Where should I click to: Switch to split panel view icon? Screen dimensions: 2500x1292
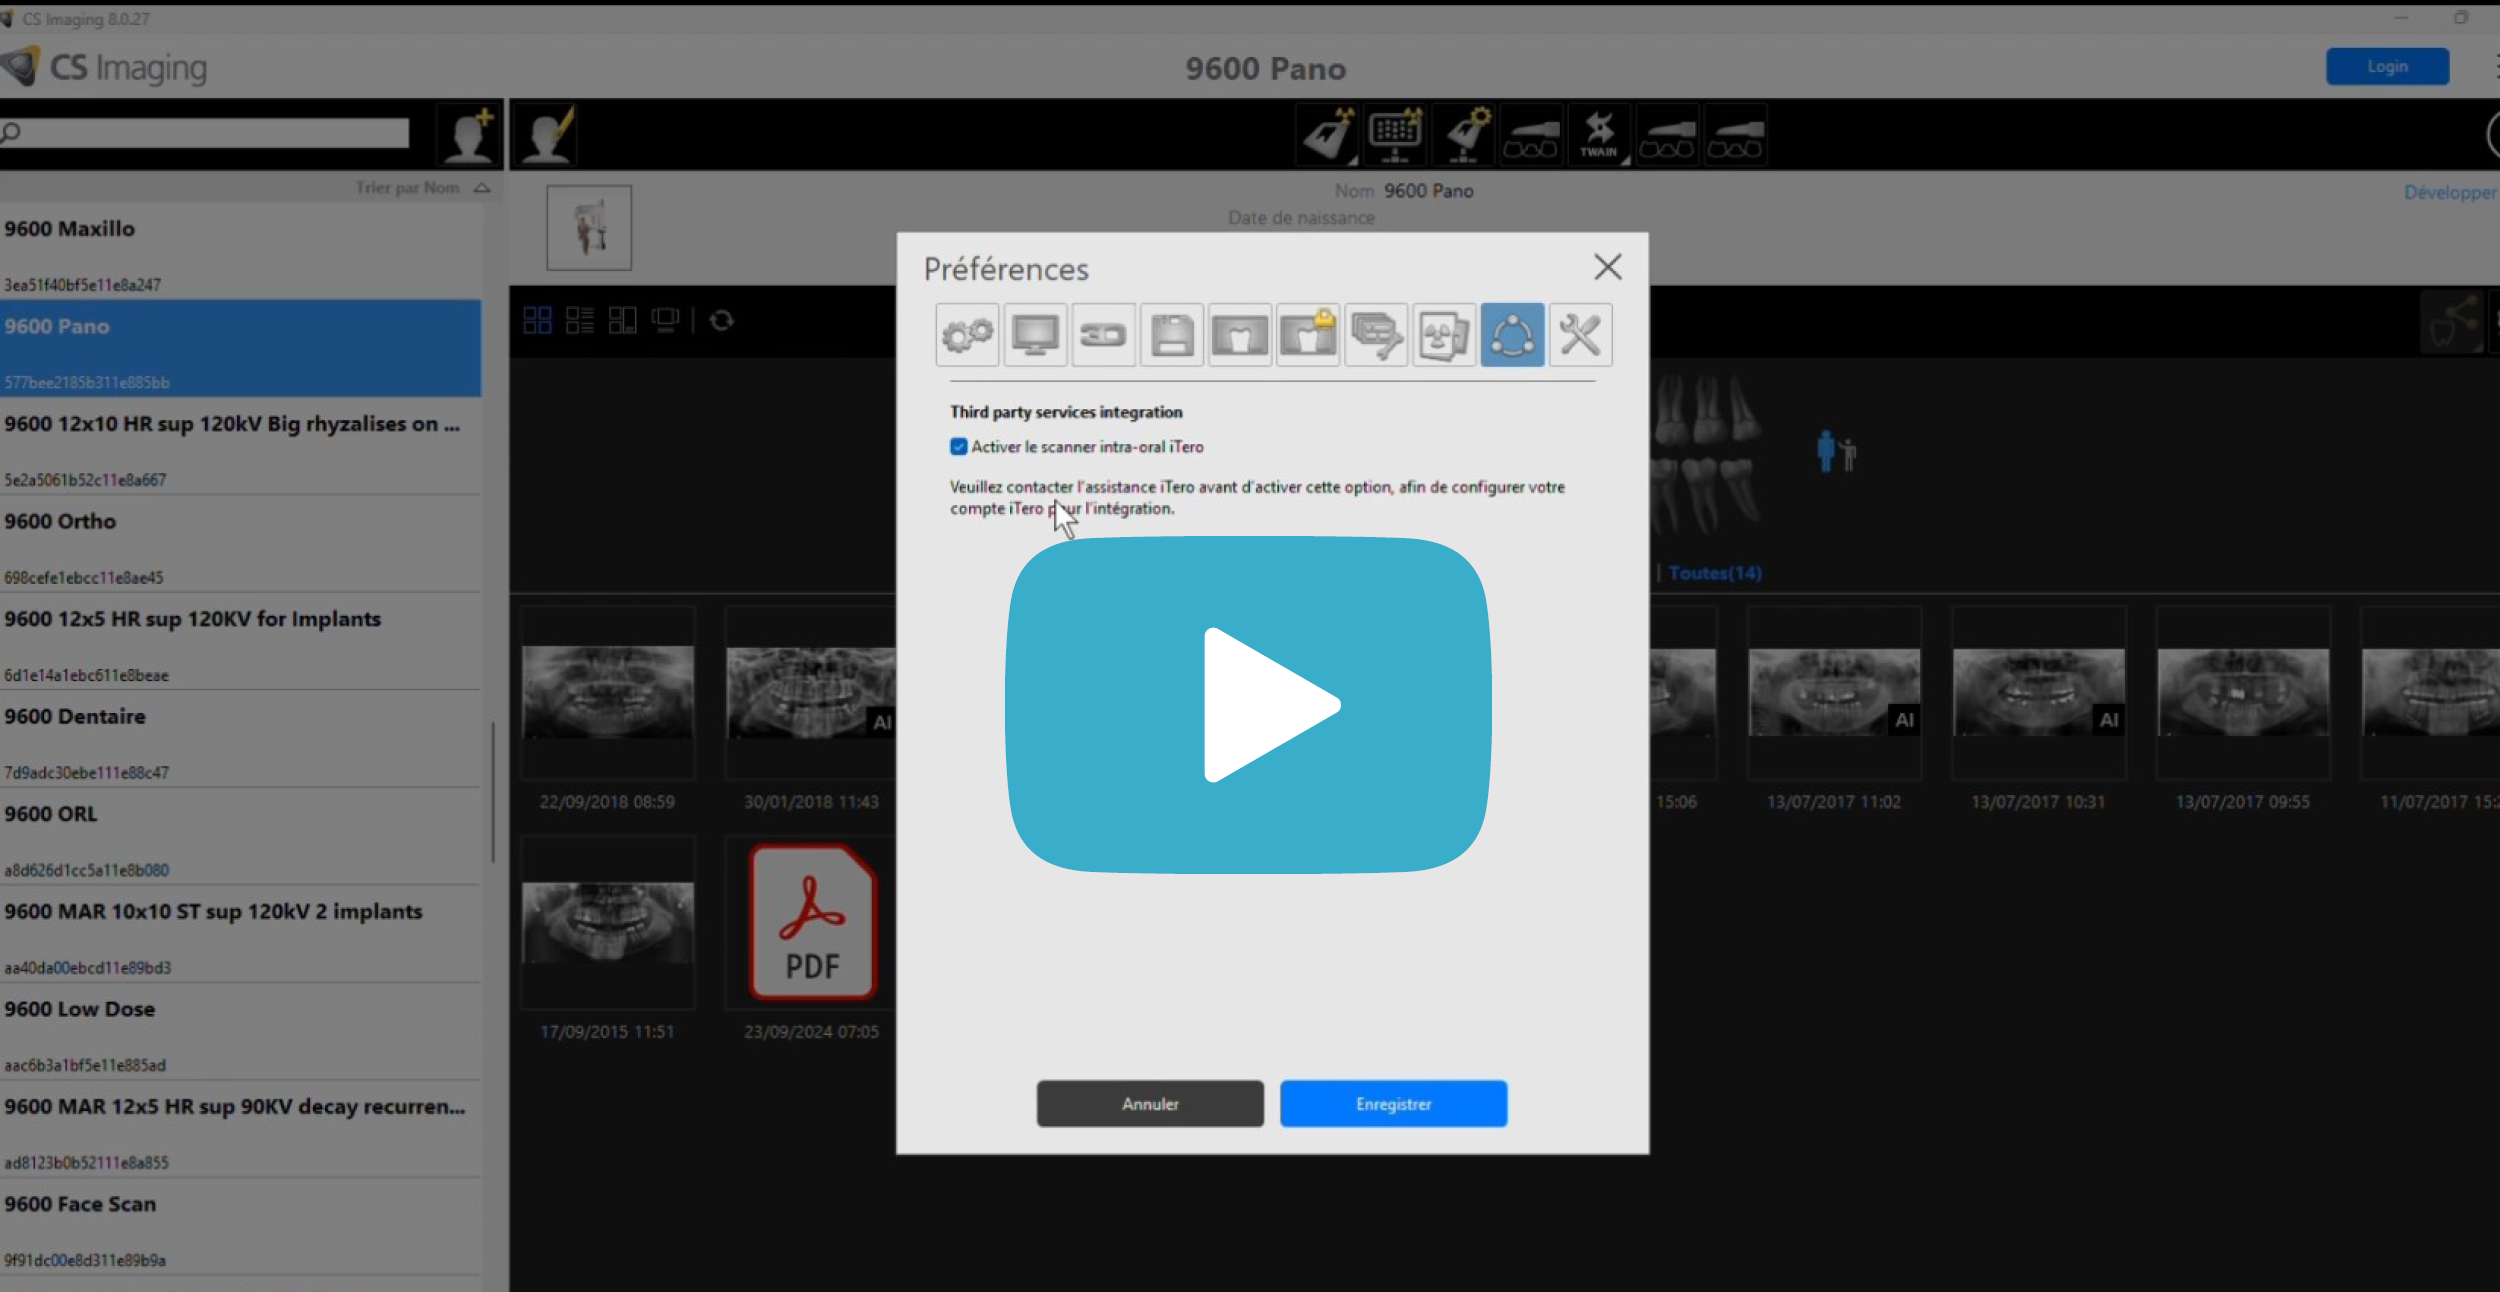[623, 320]
